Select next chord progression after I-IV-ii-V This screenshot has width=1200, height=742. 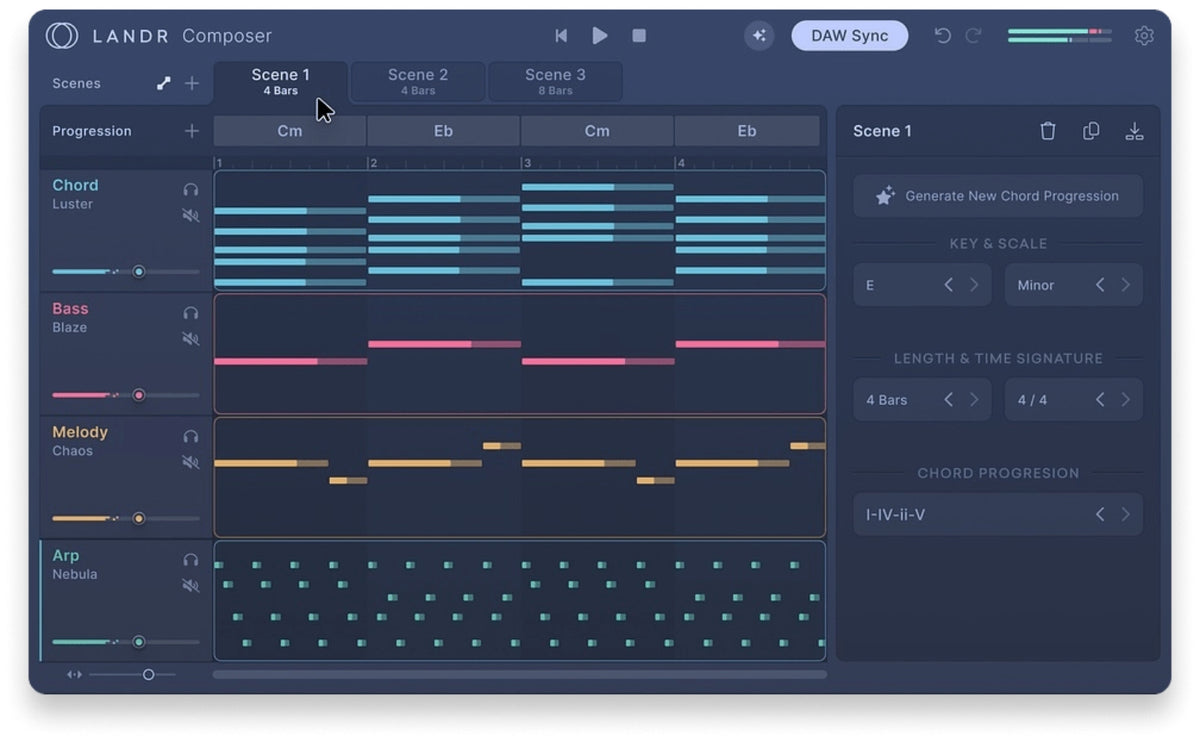click(x=1125, y=515)
